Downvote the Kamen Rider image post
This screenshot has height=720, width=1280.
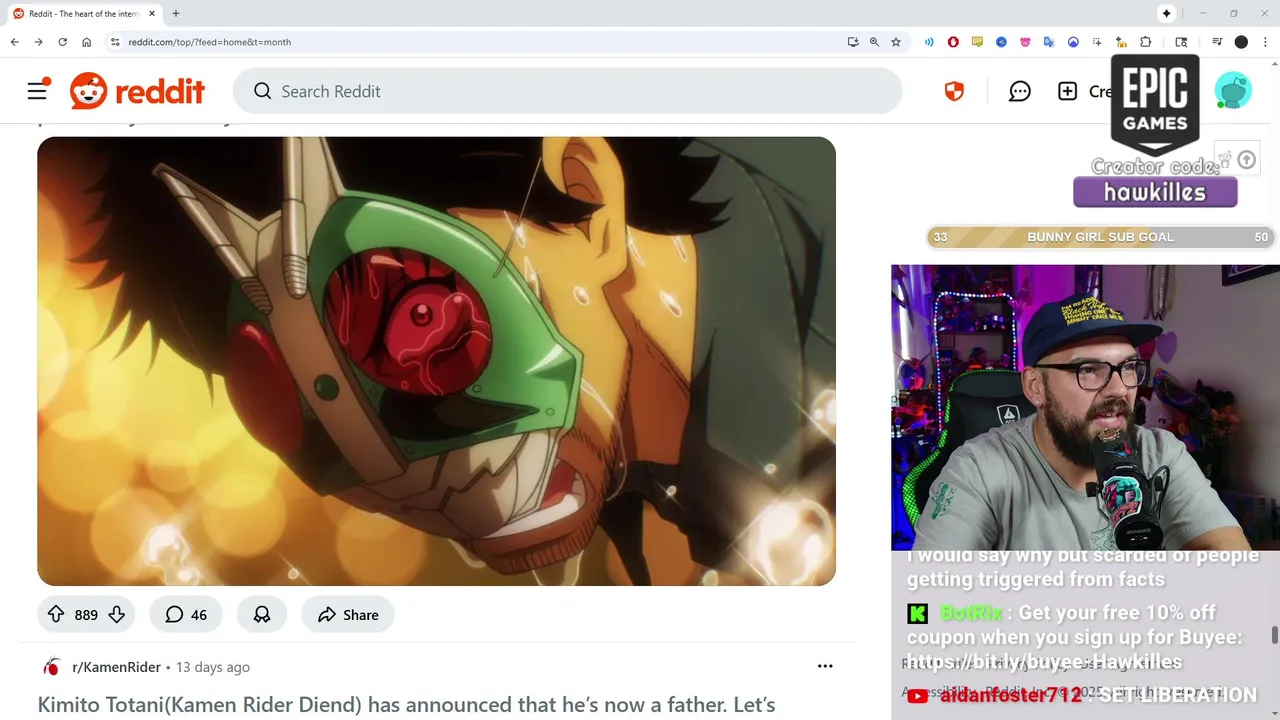pos(116,615)
